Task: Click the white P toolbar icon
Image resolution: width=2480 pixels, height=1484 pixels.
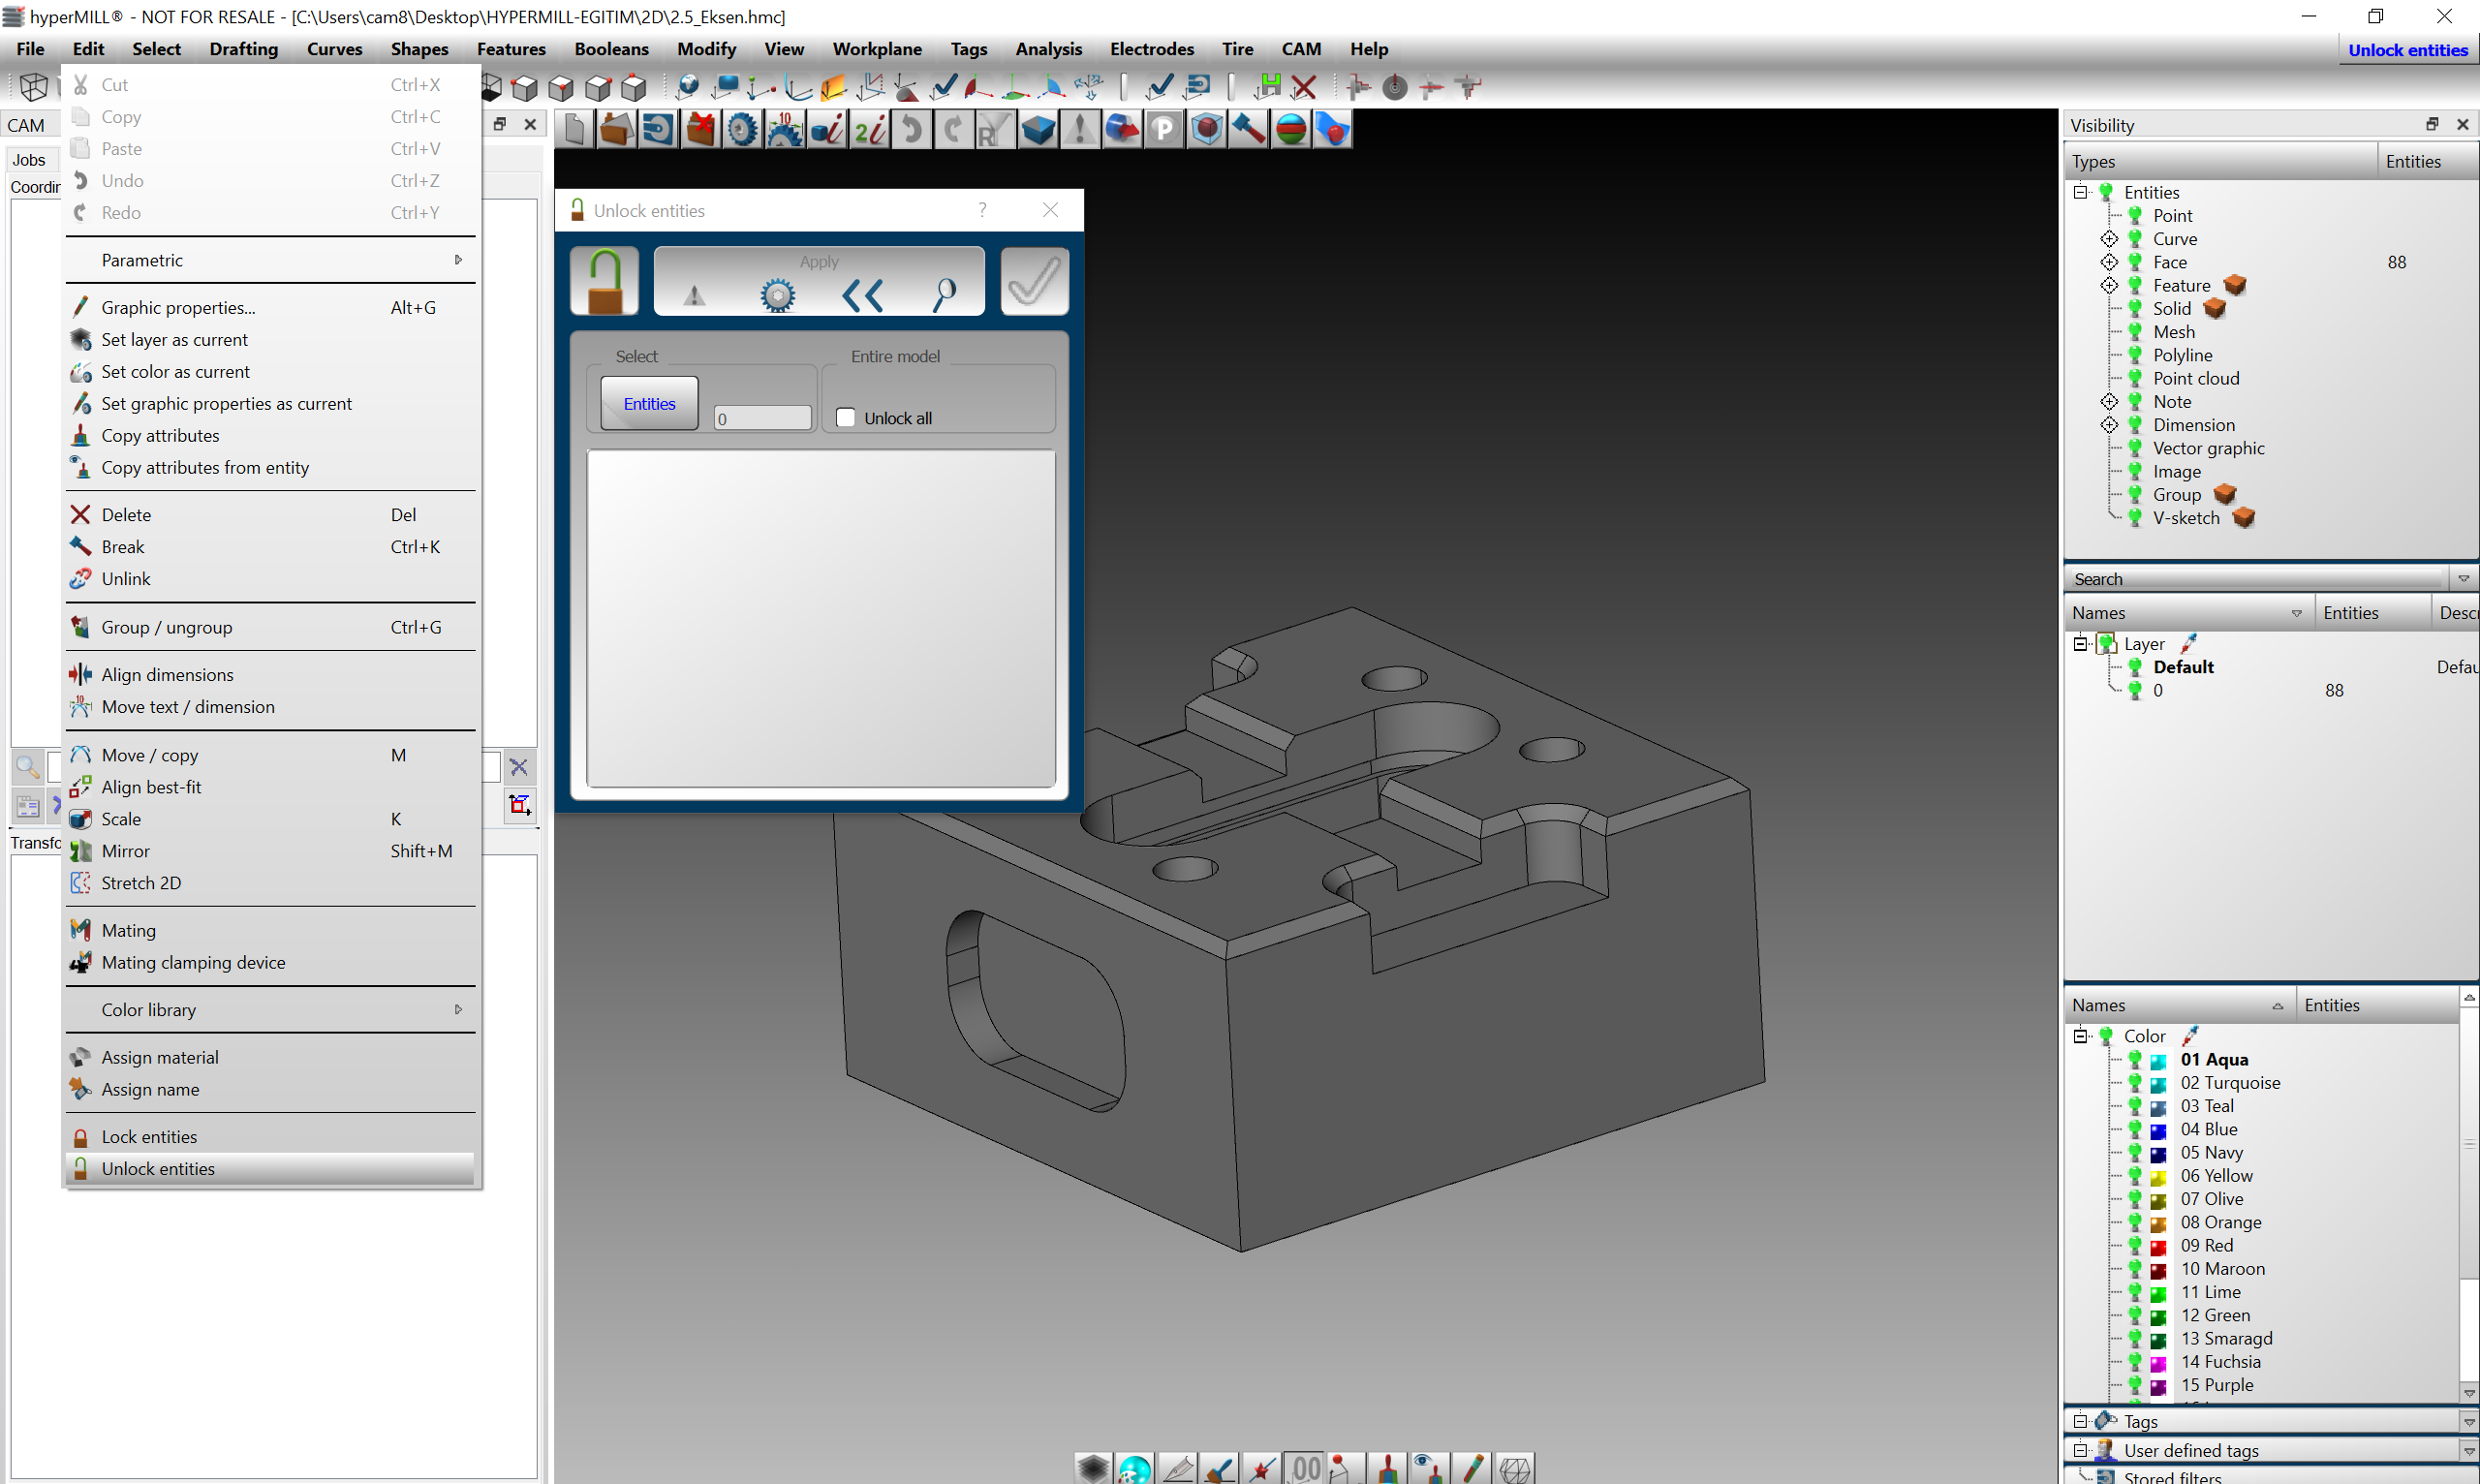Action: [1164, 130]
